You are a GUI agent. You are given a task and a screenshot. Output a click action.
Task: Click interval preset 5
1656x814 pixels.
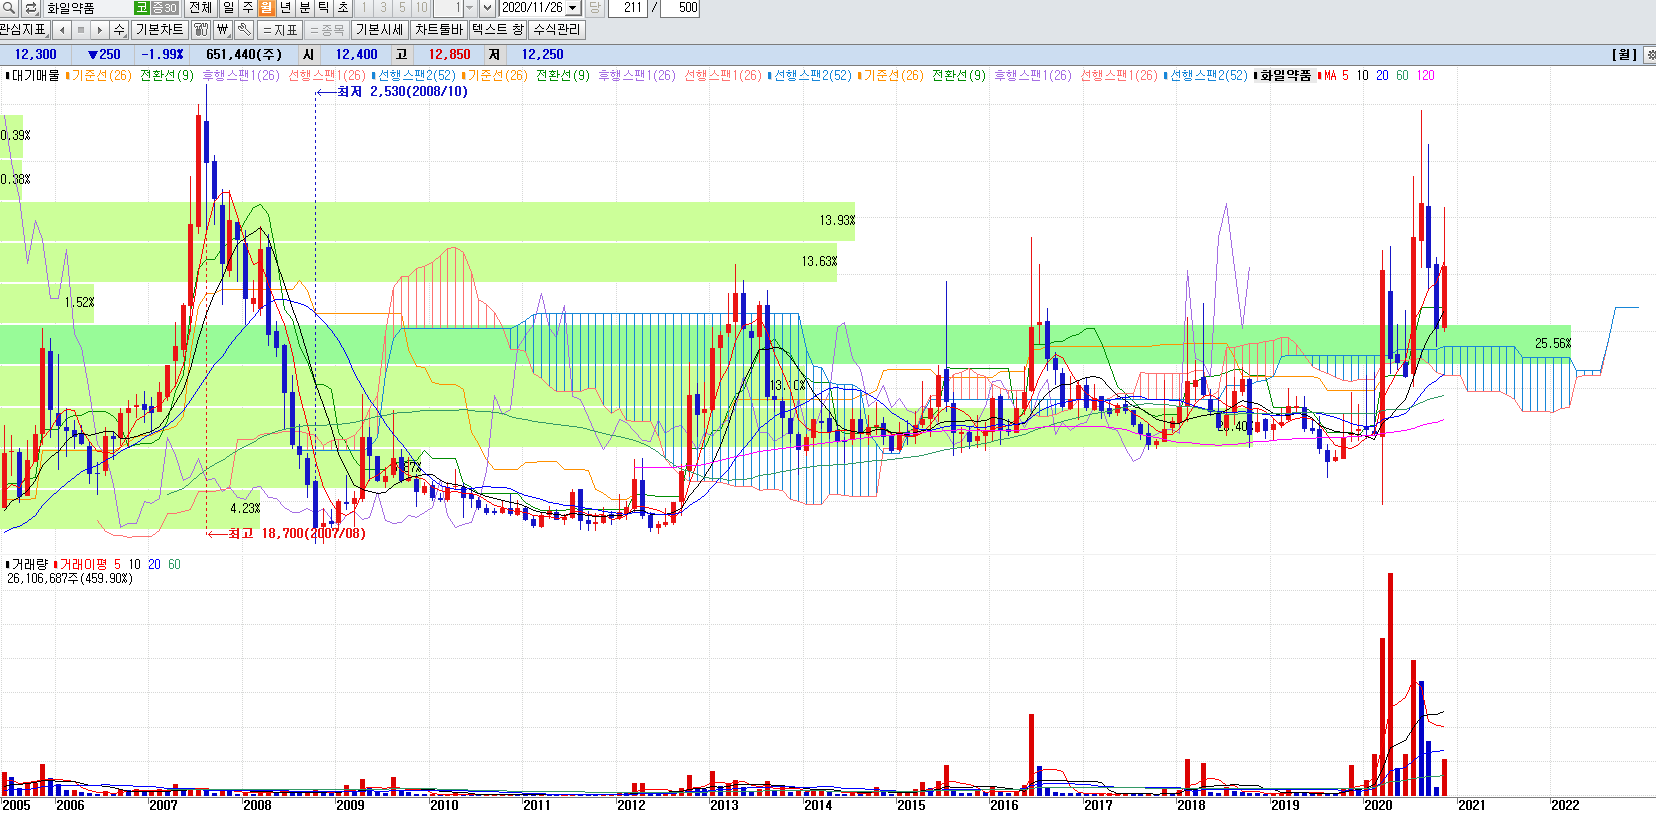402,8
